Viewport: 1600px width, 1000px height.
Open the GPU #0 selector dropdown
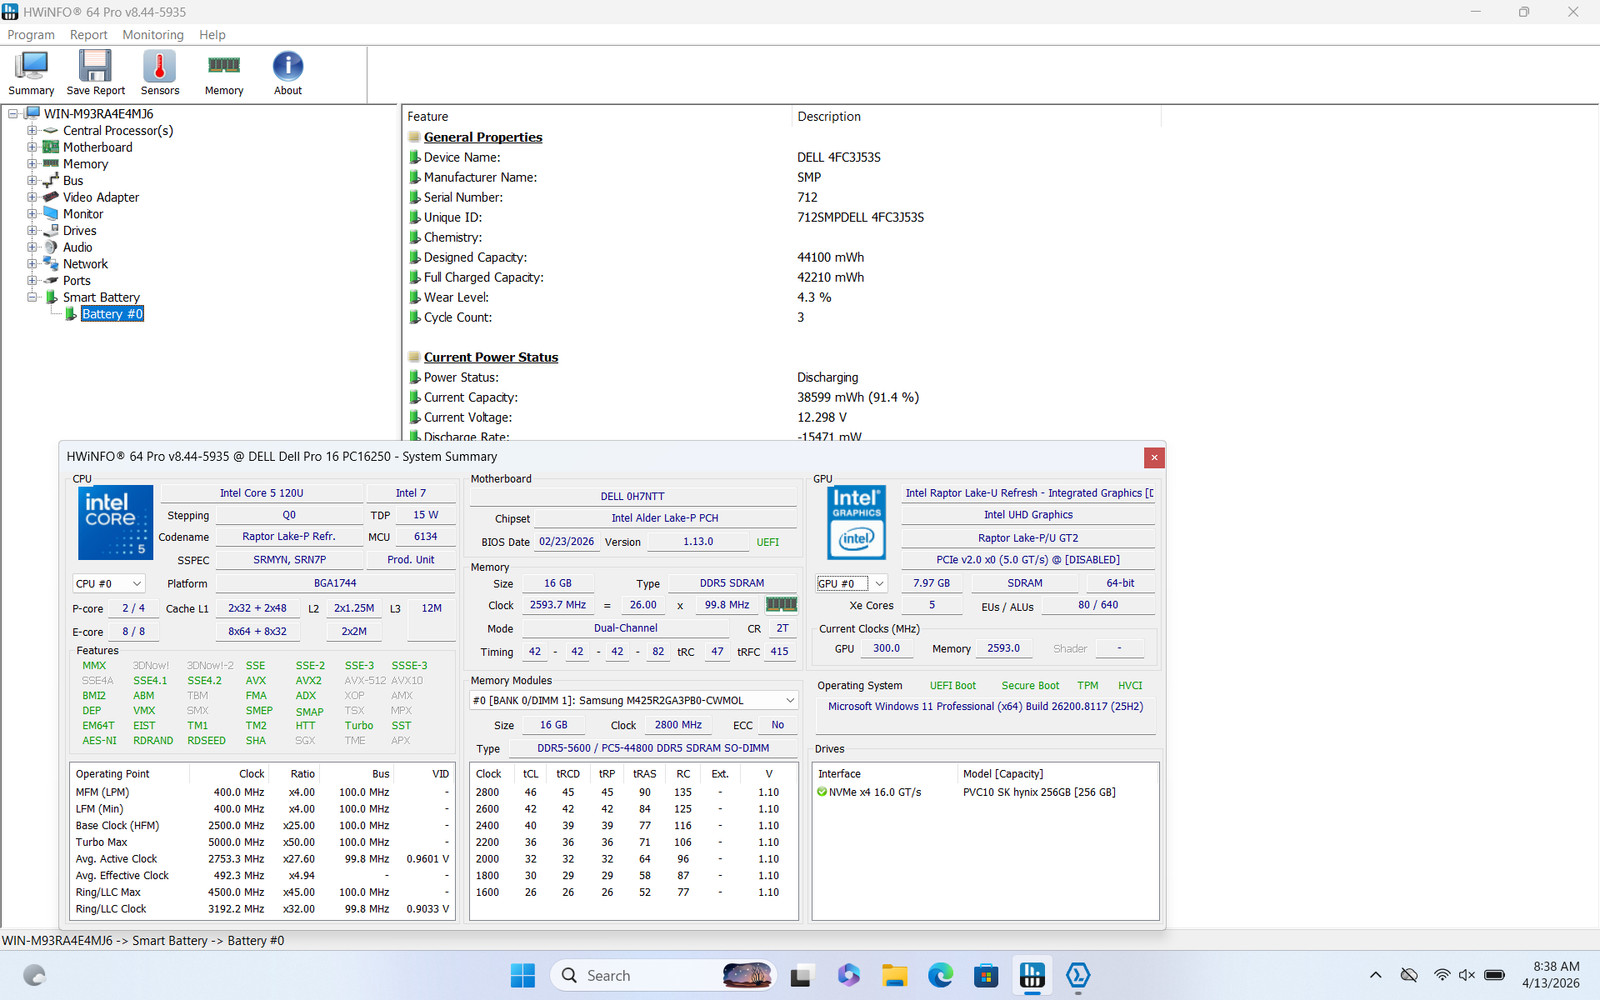click(852, 583)
